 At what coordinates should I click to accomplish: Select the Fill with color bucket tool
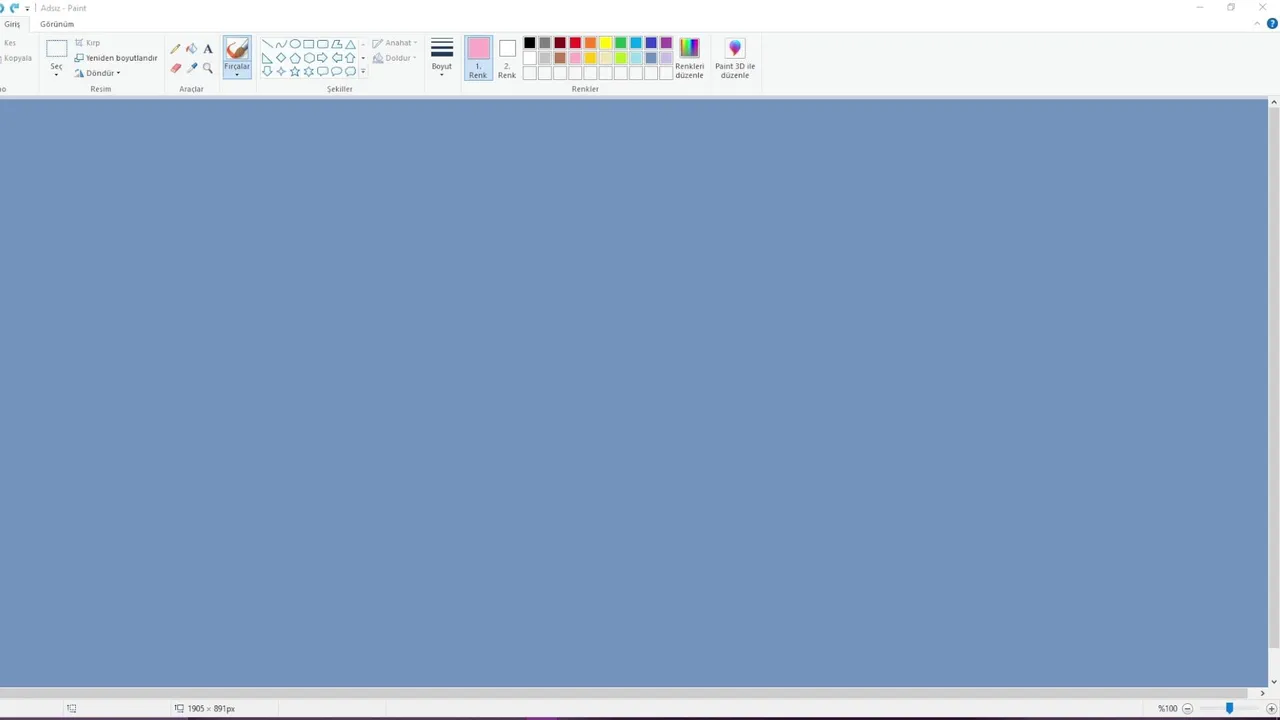[191, 48]
